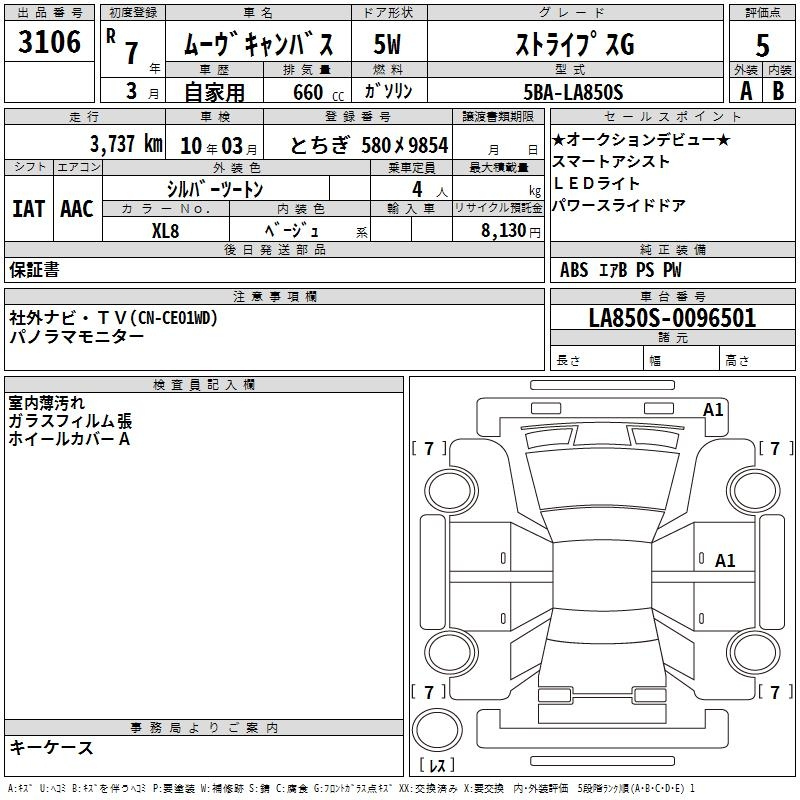Click chassis number LA850S-0096501

672,318
